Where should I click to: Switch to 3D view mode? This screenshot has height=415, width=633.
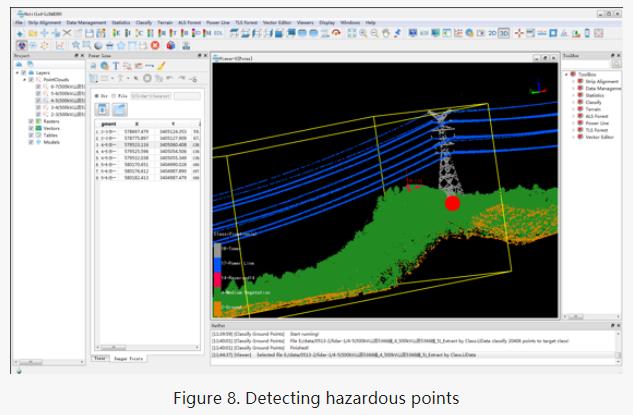click(503, 34)
